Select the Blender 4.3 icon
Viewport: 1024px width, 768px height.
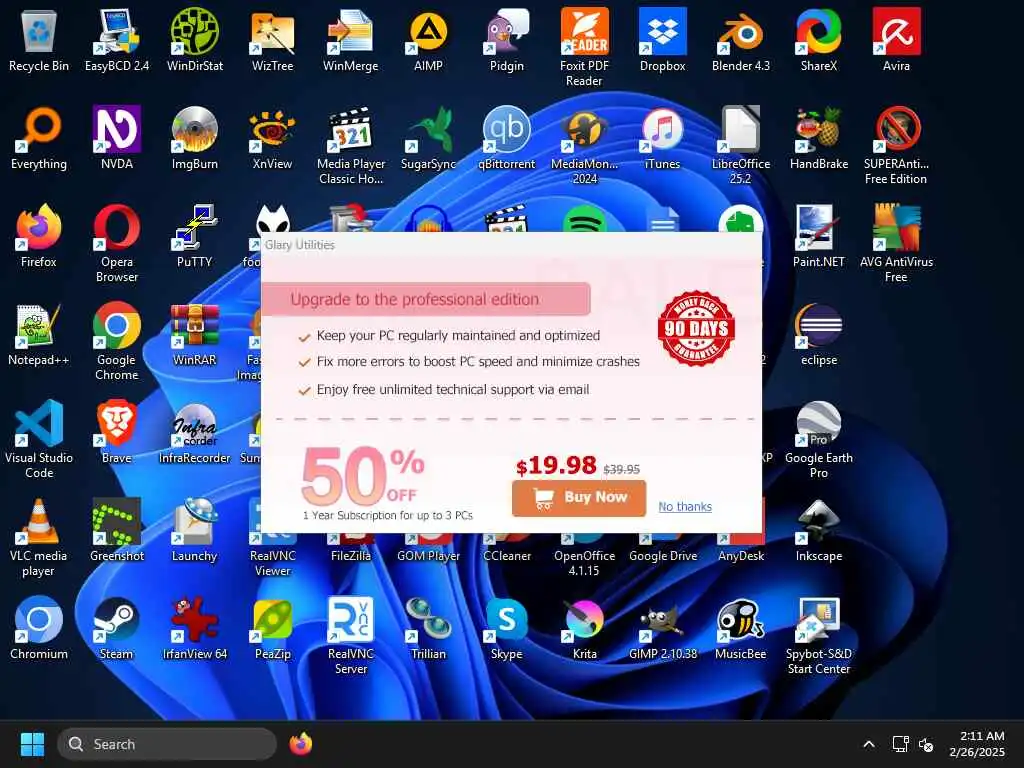click(x=741, y=40)
